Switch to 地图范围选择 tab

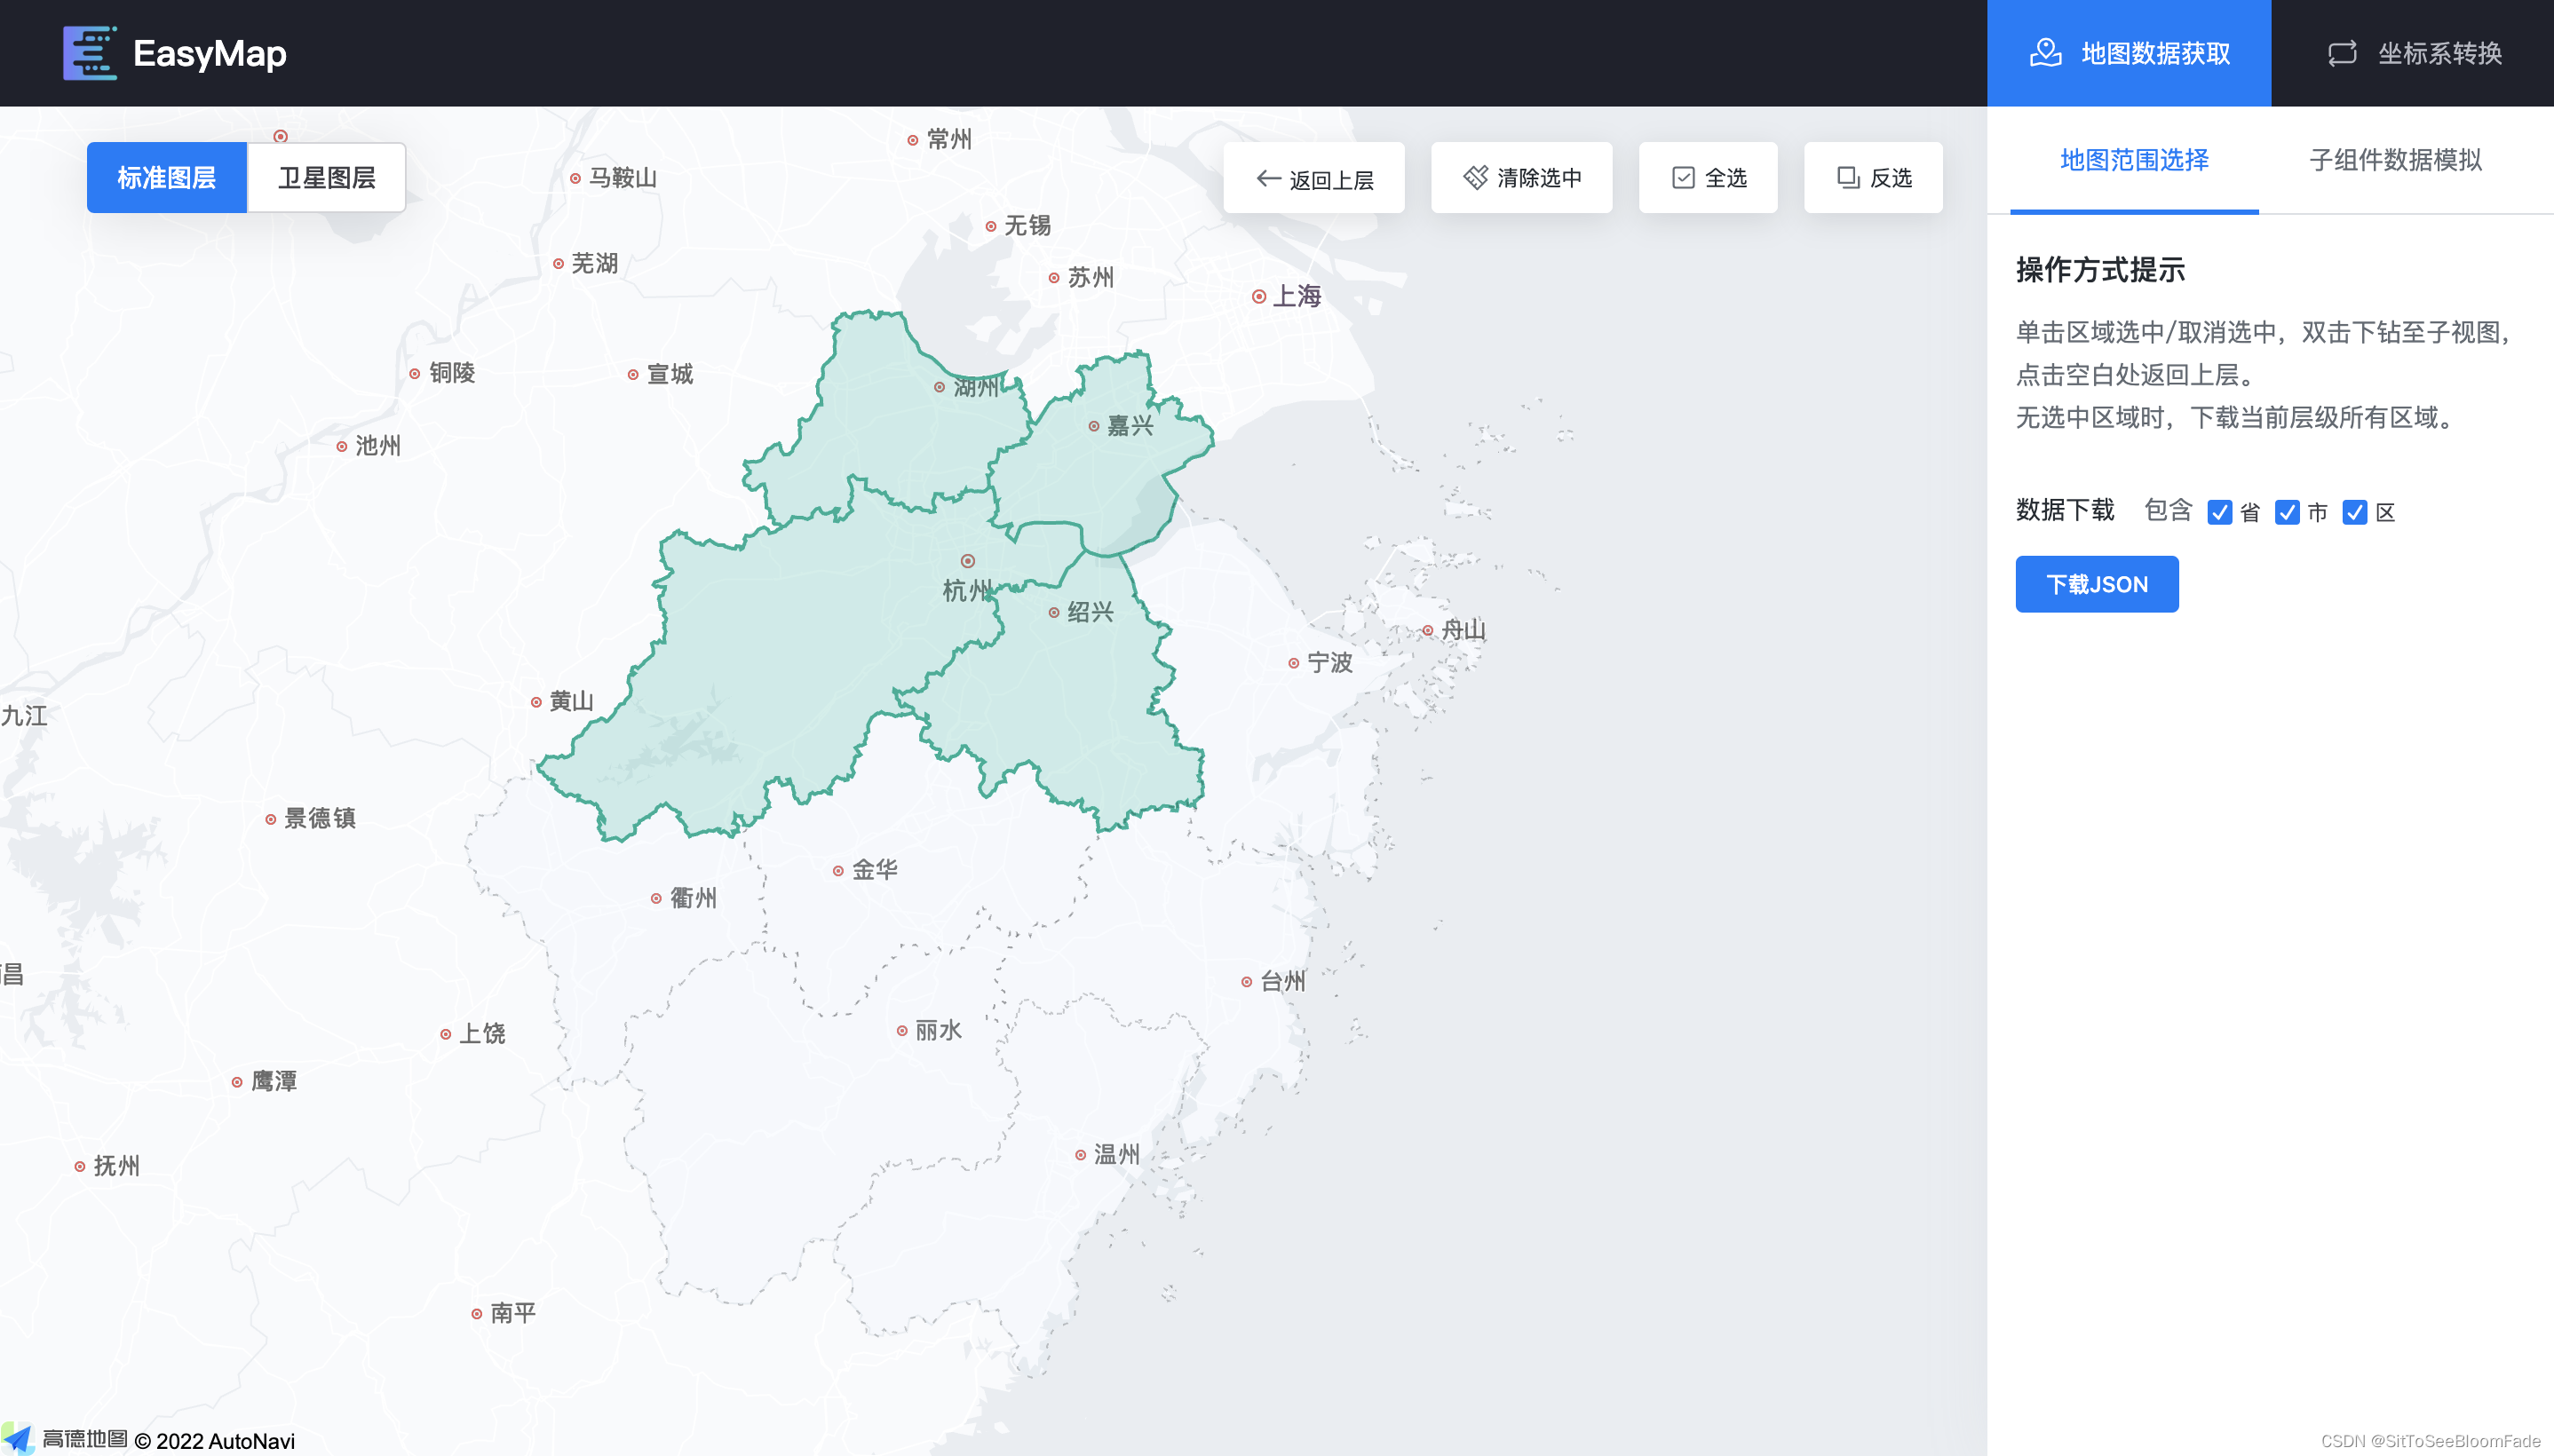tap(2135, 160)
